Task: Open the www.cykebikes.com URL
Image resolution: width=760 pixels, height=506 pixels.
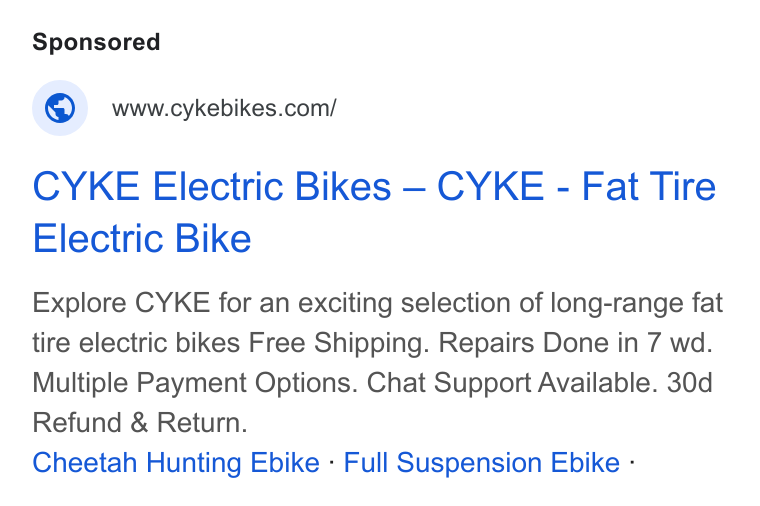Action: coord(224,108)
